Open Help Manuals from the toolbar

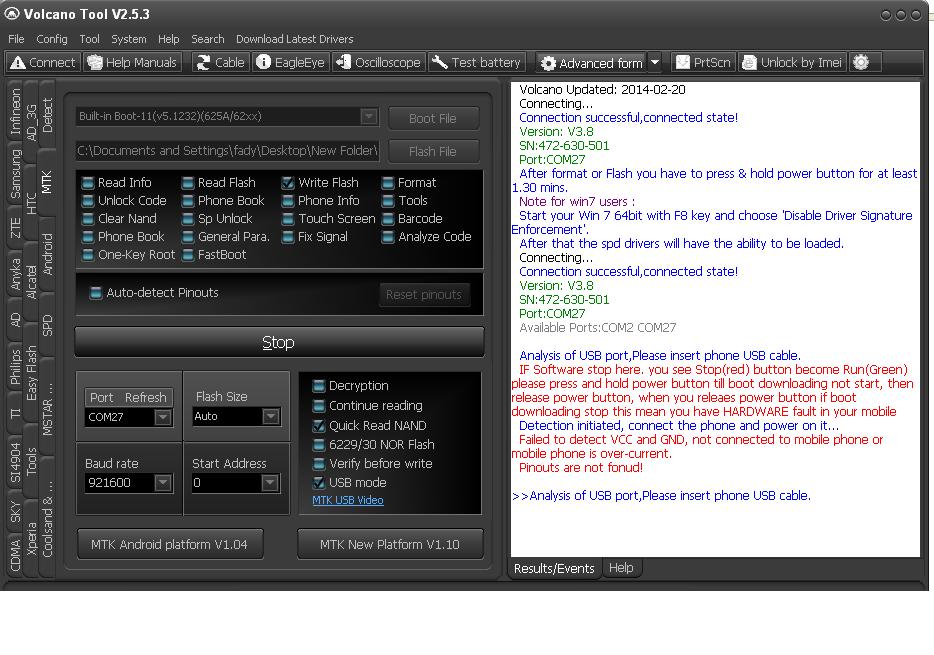coord(132,63)
